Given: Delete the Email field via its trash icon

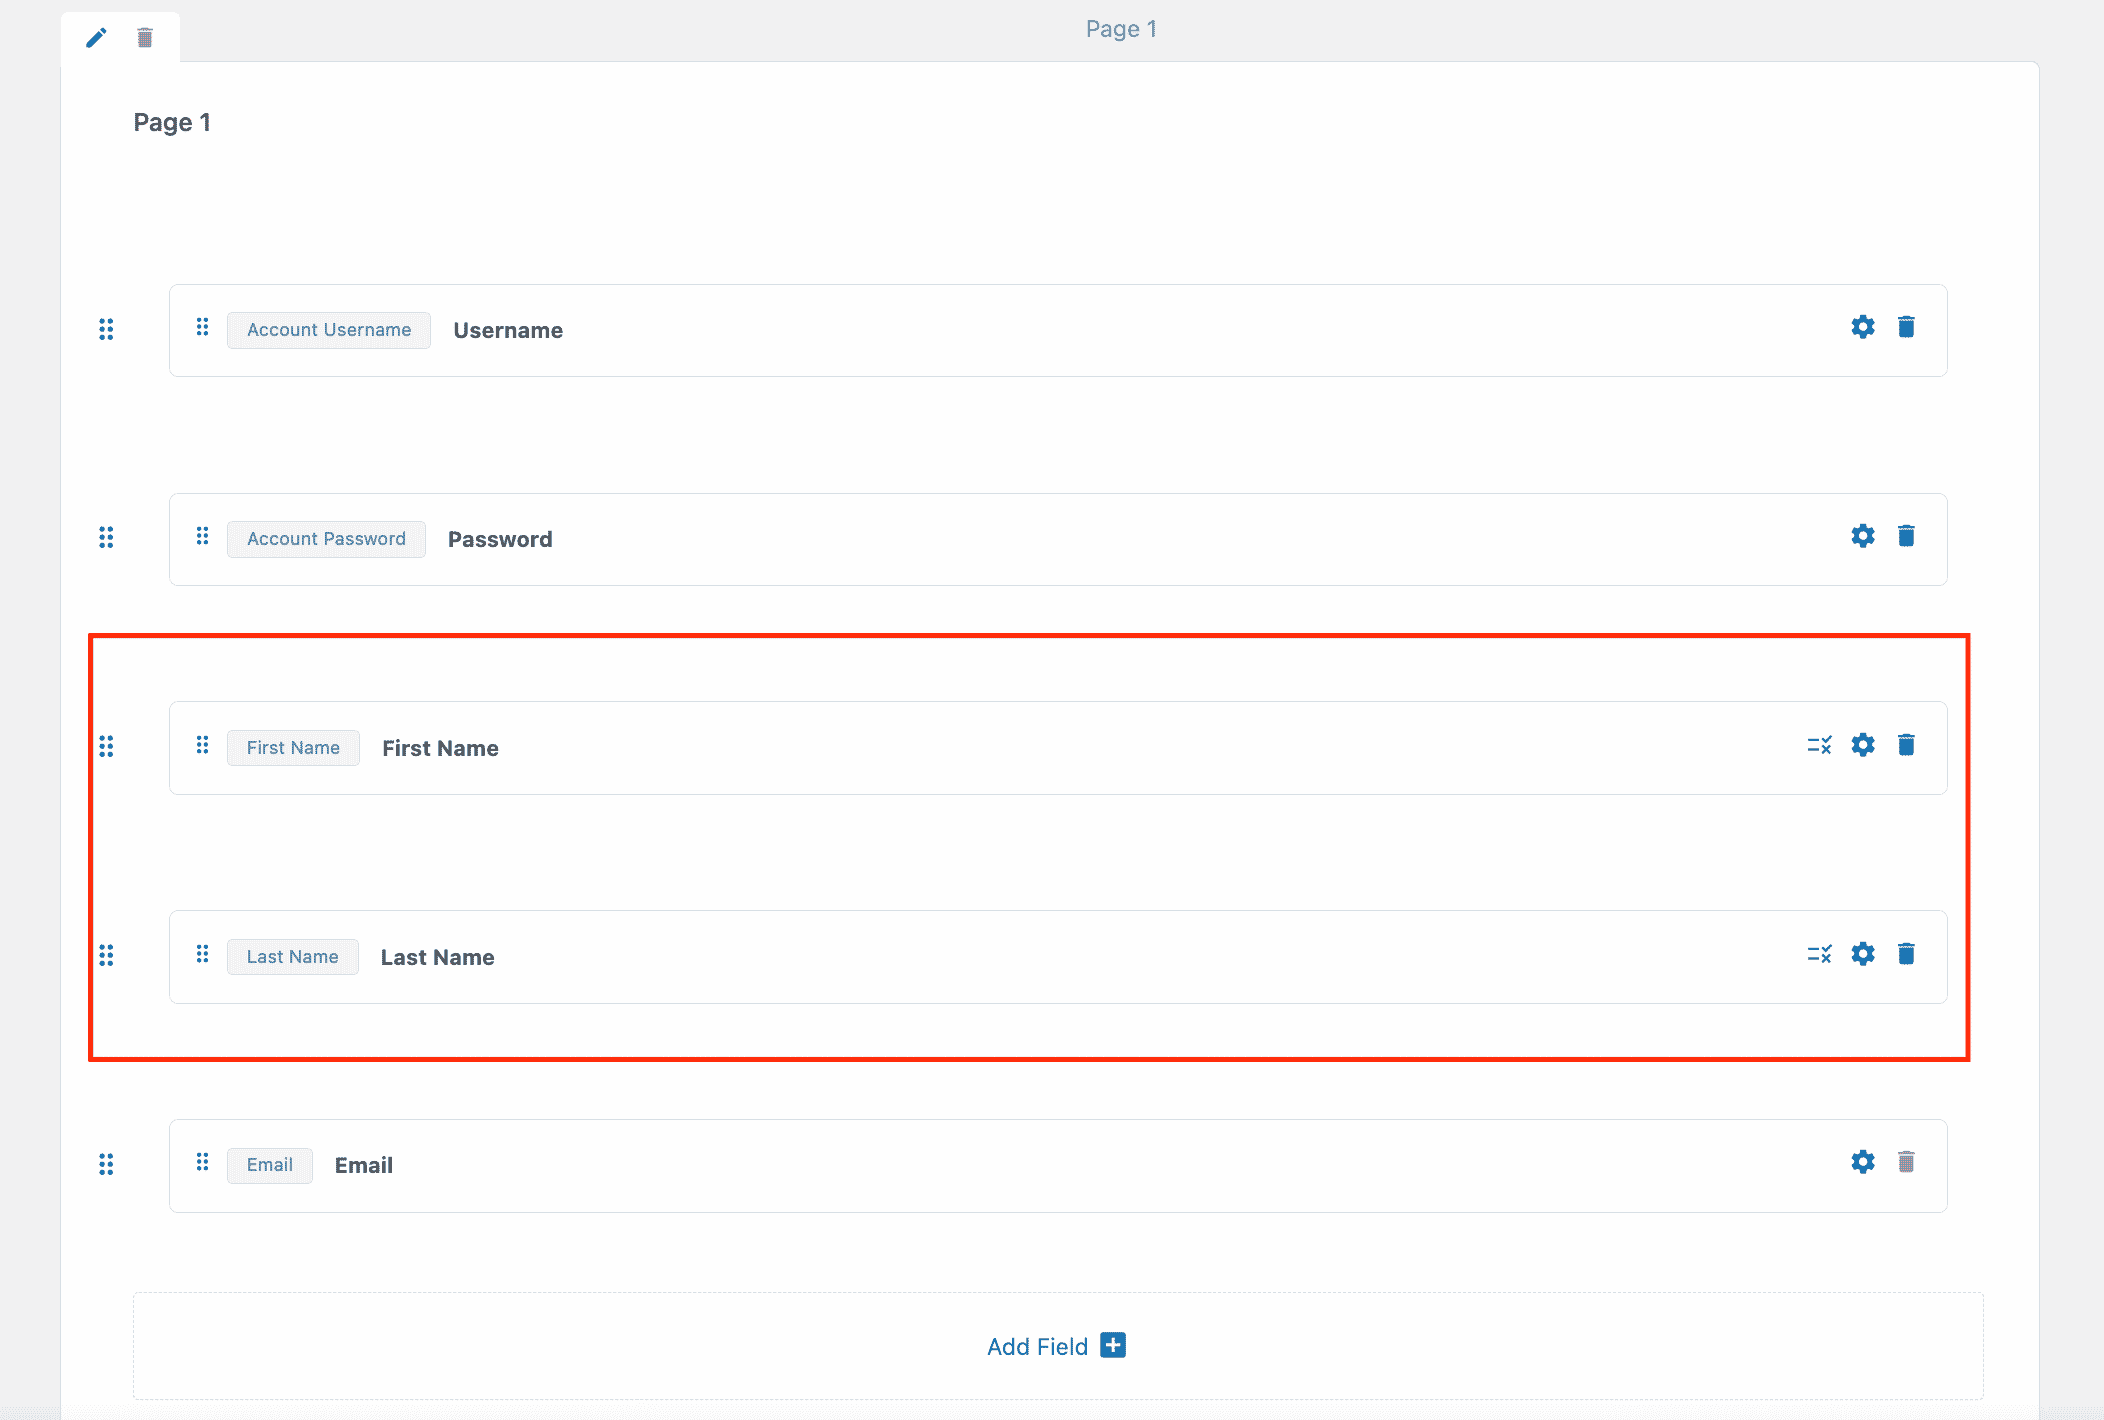Looking at the screenshot, I should point(1907,1162).
